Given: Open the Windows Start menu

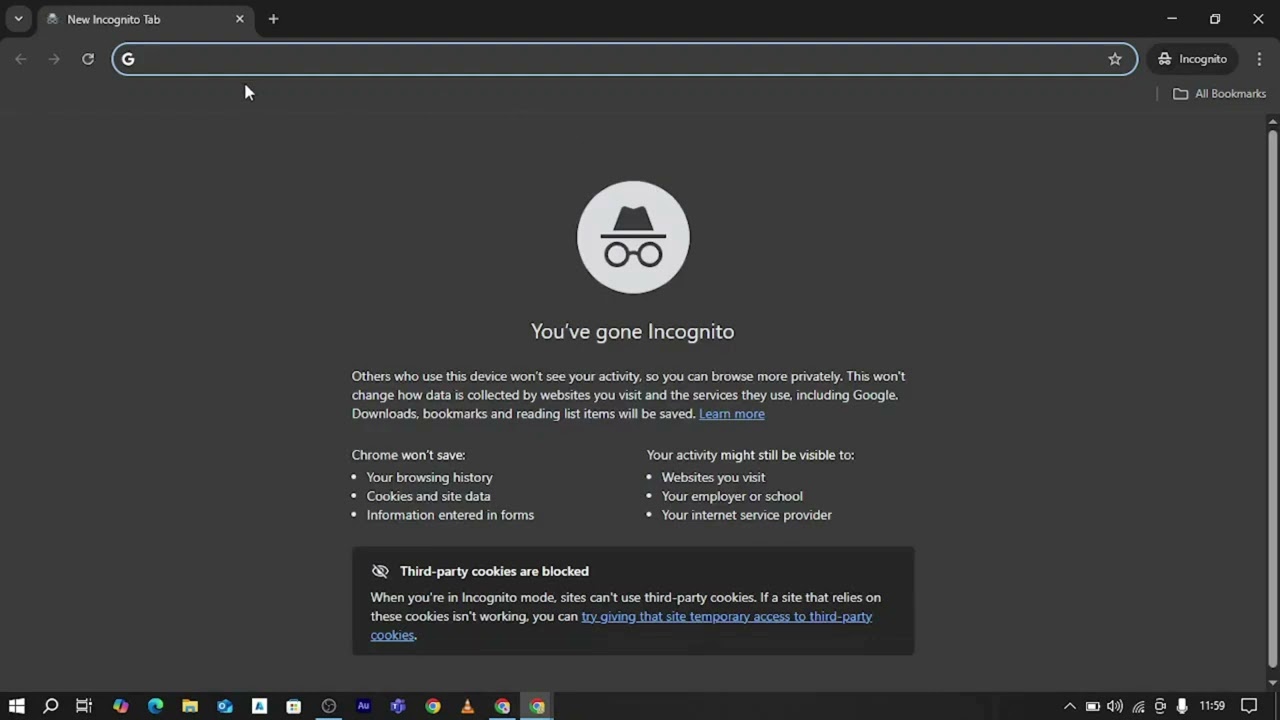Looking at the screenshot, I should point(17,706).
